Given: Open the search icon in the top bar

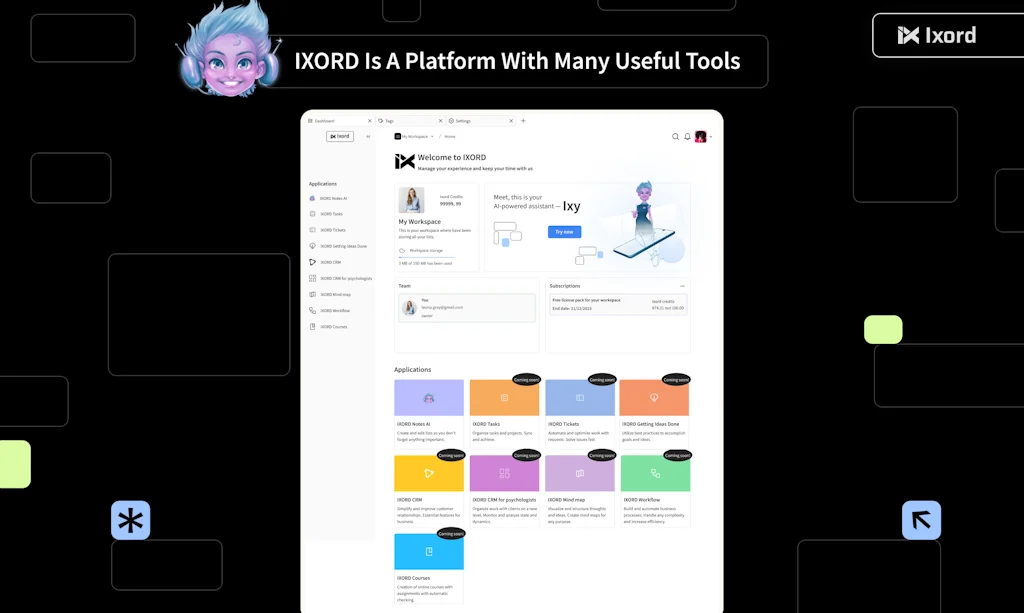Looking at the screenshot, I should coord(676,137).
